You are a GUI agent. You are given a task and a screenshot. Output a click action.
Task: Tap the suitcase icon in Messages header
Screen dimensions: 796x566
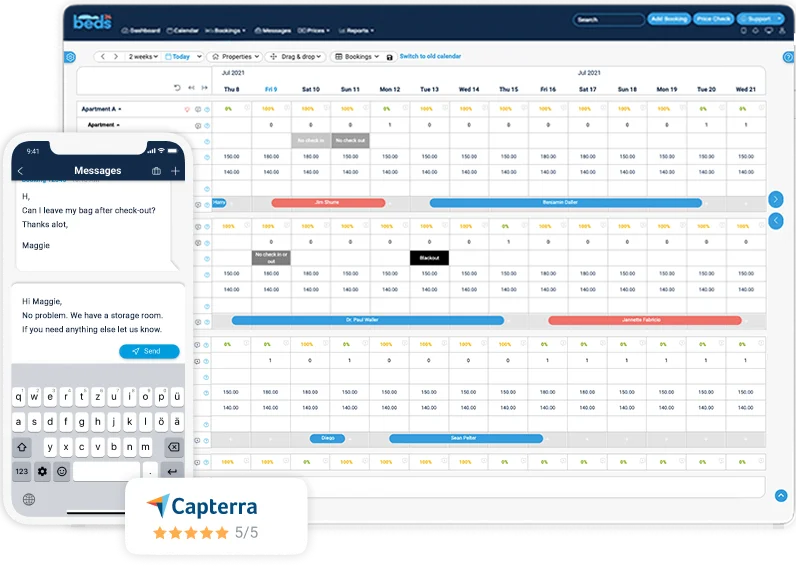point(156,171)
